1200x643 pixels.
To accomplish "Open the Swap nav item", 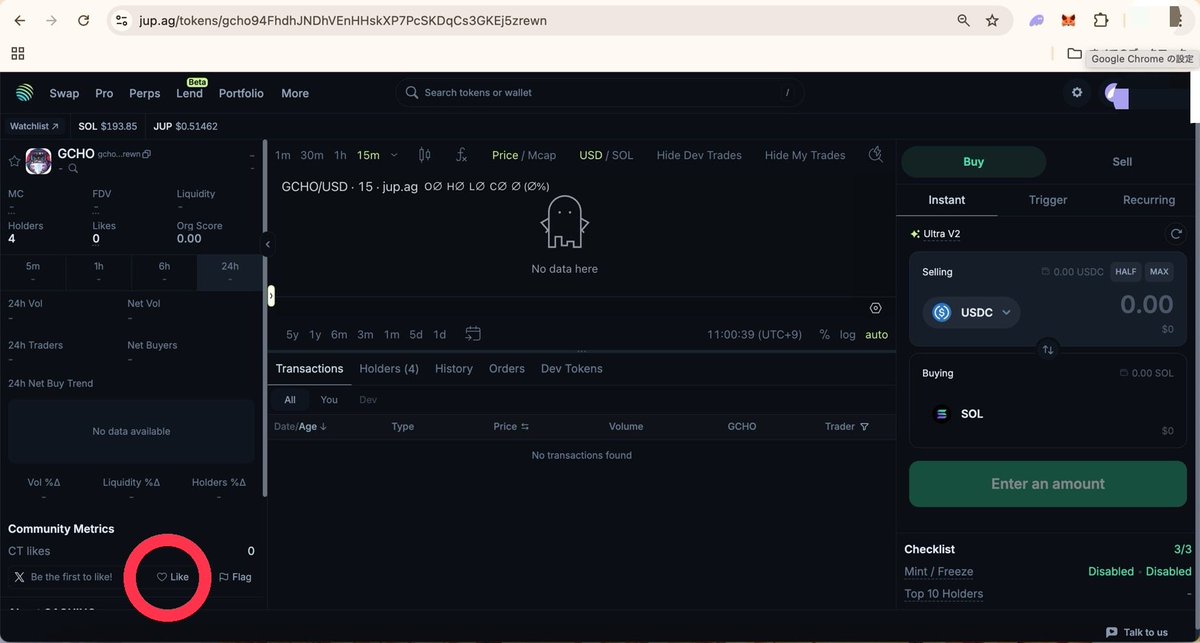I will (64, 93).
